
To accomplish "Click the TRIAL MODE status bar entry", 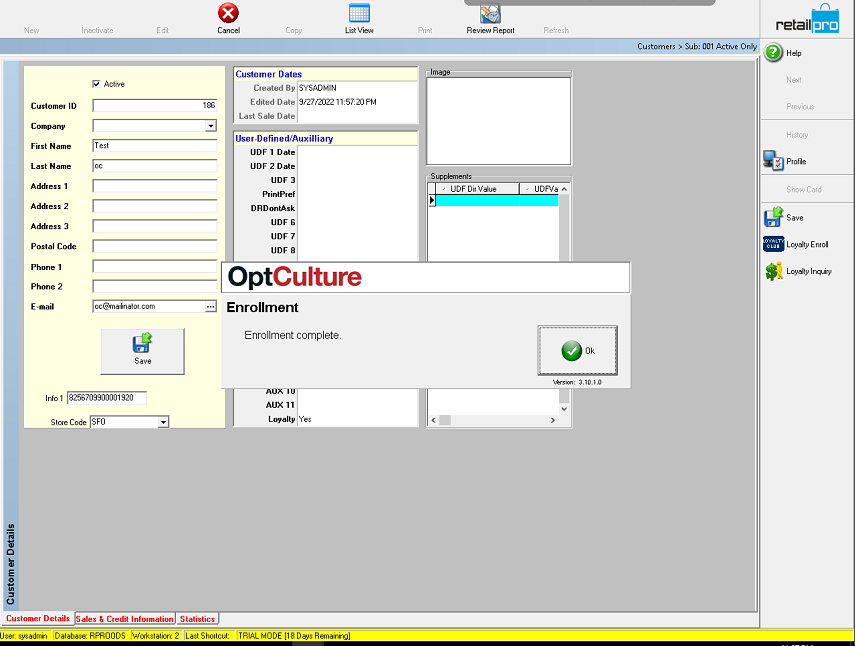I will pyautogui.click(x=294, y=636).
